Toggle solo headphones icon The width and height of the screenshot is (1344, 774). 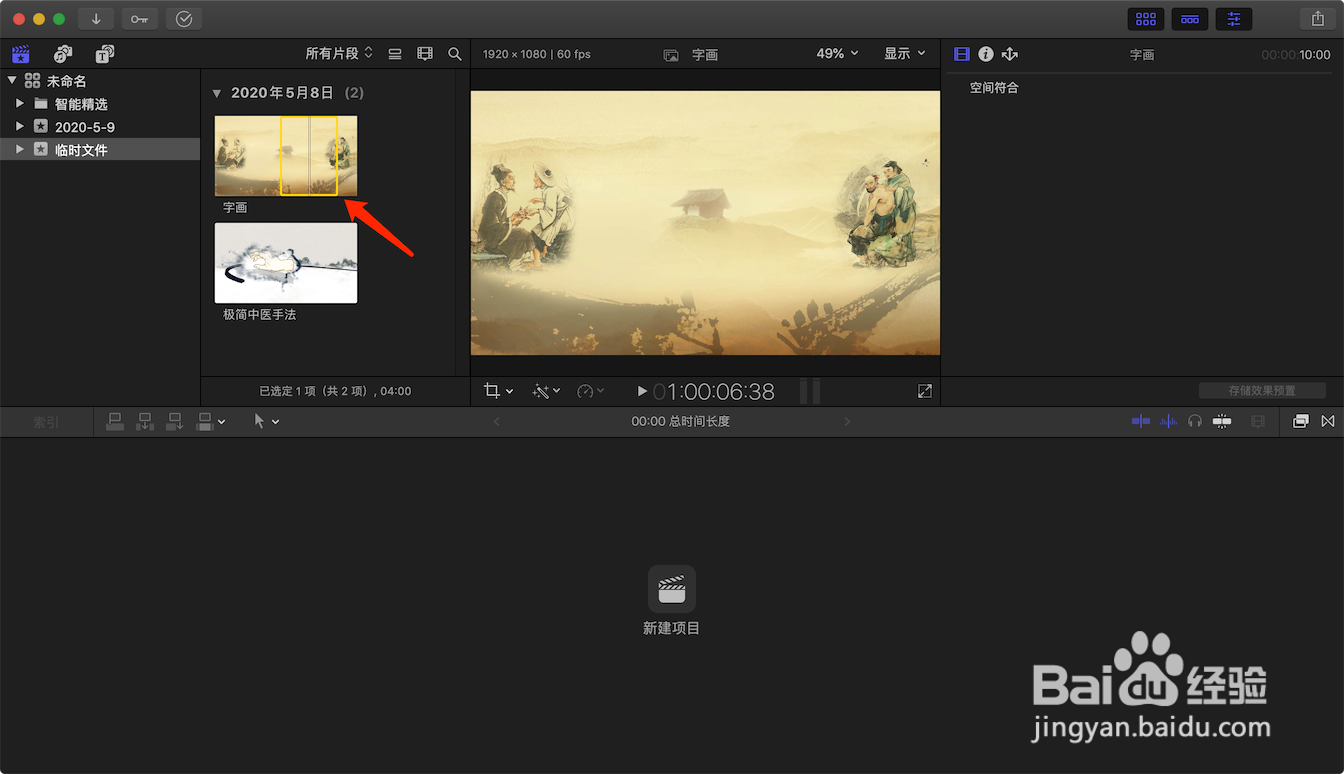coord(1195,422)
